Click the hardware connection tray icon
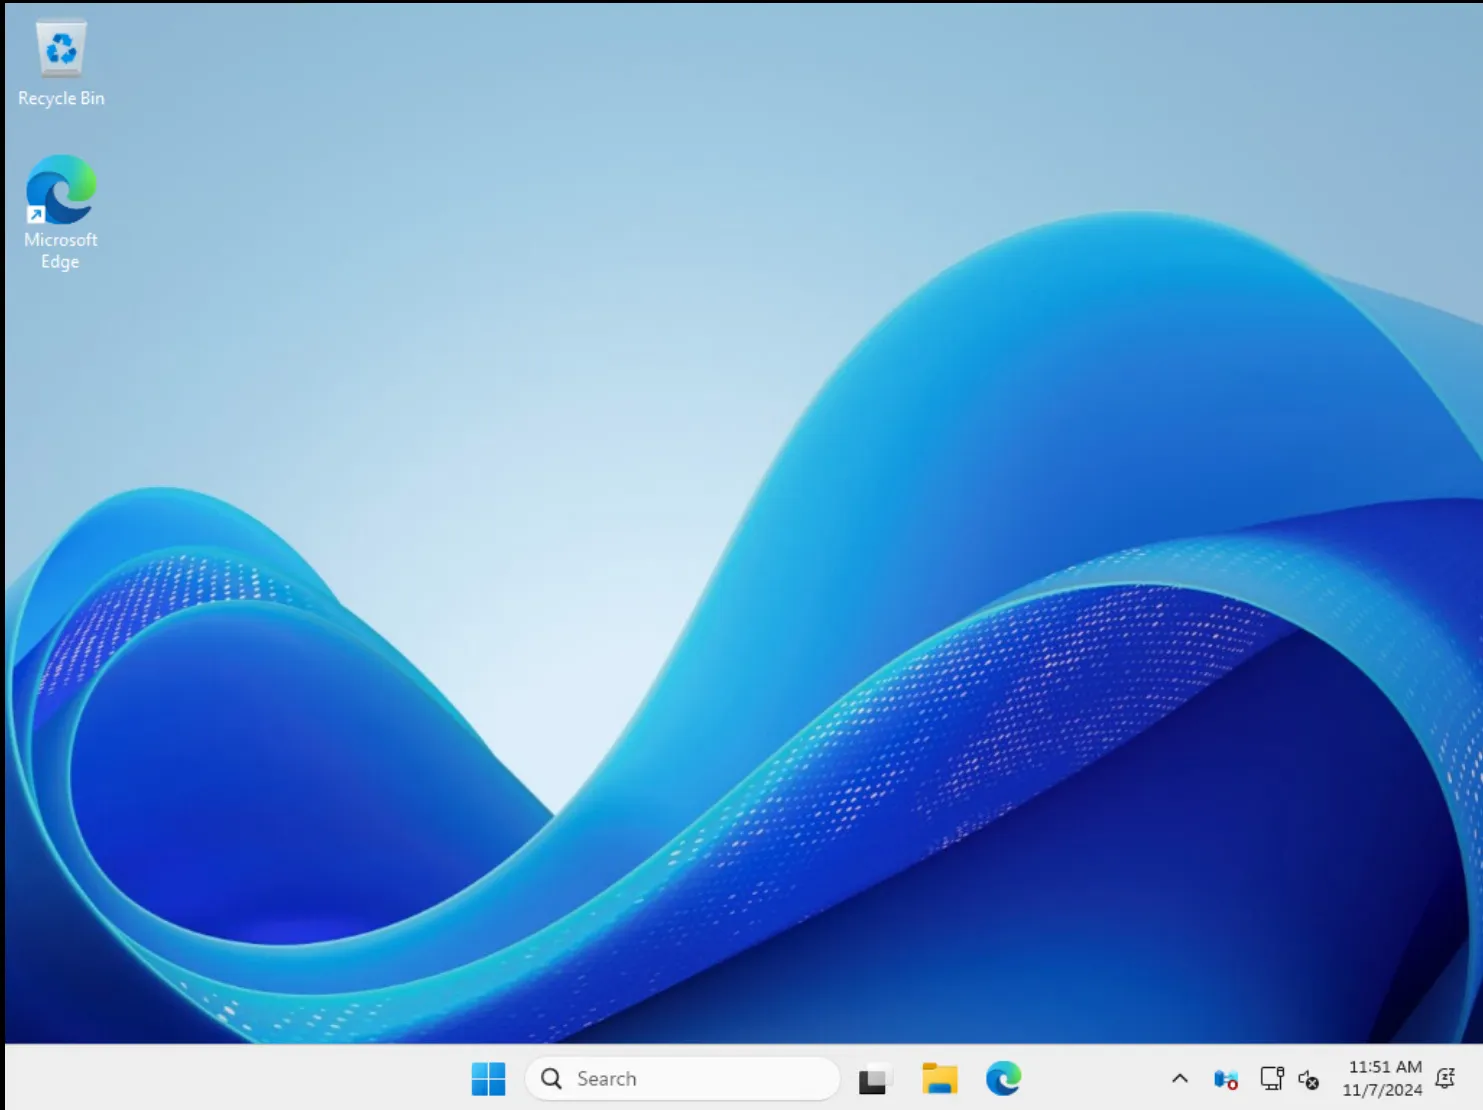The height and width of the screenshot is (1110, 1483). click(1271, 1078)
